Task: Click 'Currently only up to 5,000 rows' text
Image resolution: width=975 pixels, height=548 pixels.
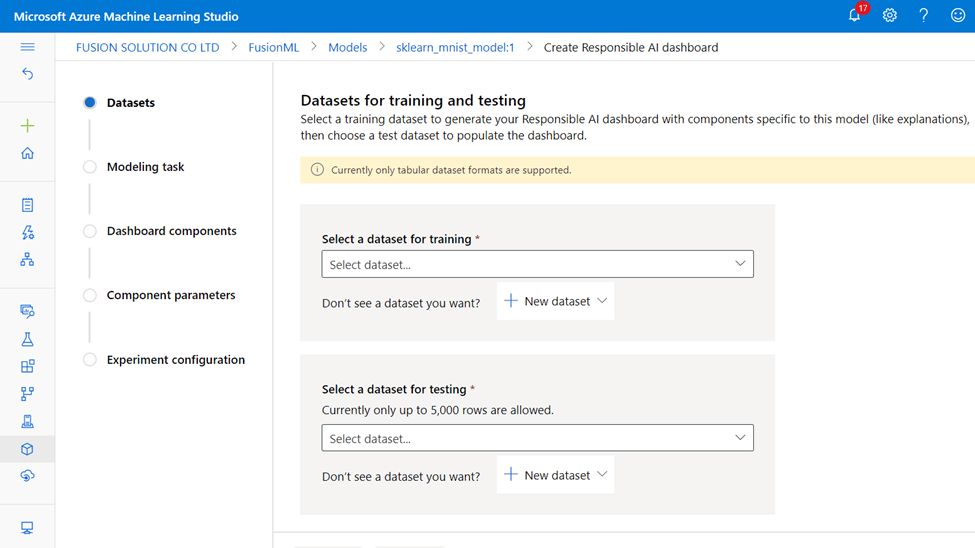Action: pos(438,410)
